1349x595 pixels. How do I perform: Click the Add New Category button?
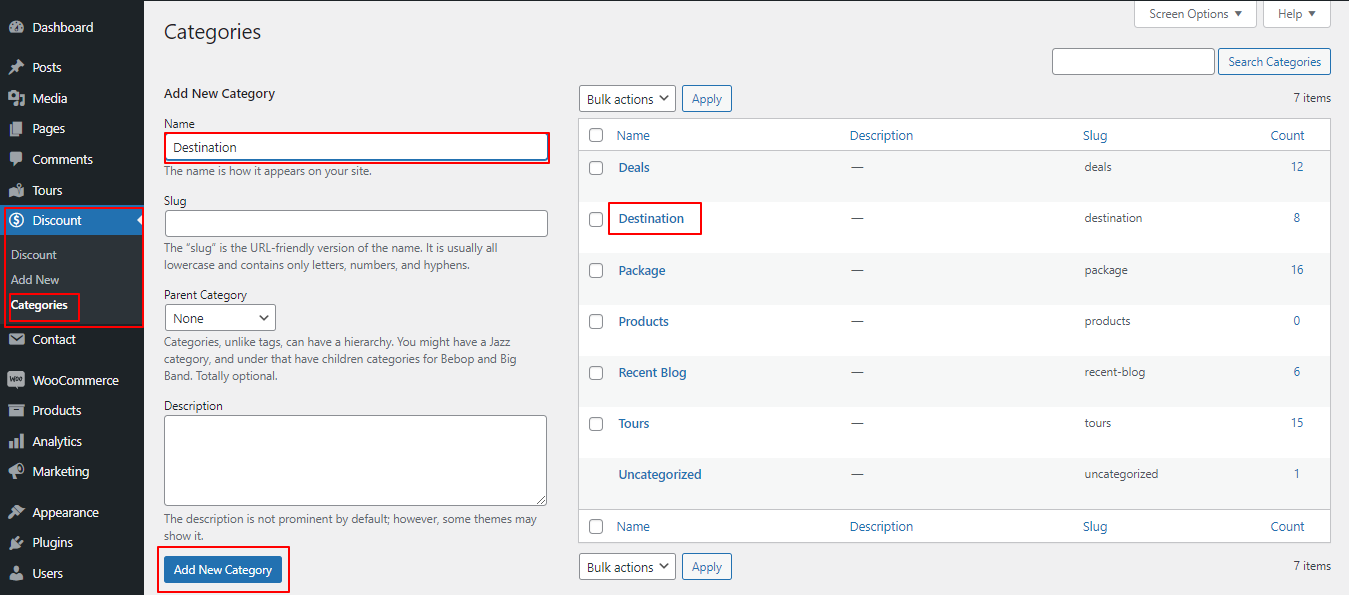click(x=223, y=570)
